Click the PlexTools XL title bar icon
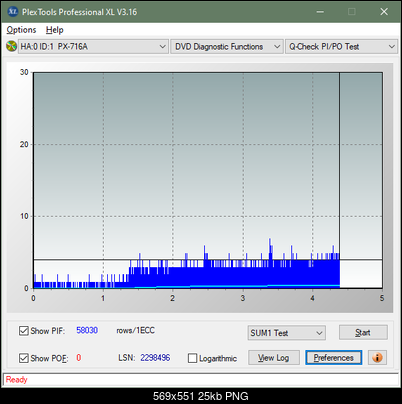The image size is (402, 404). 13,12
